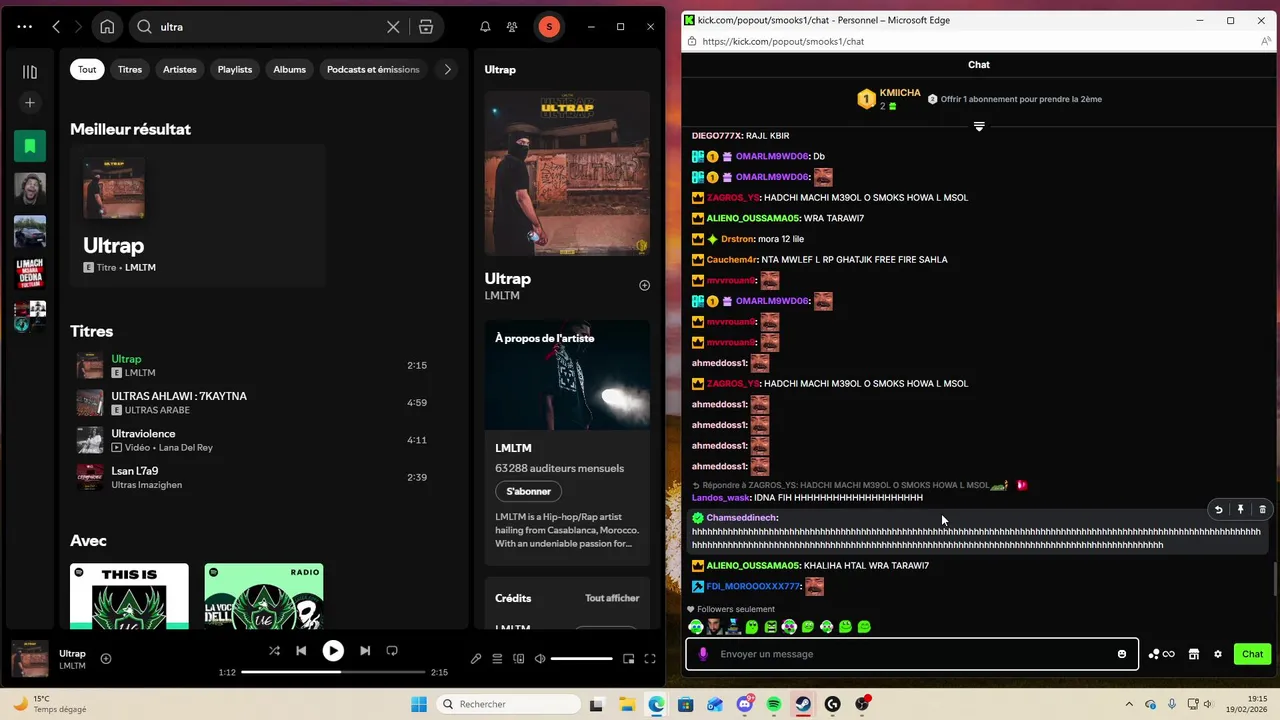Select the Artistes filter chip
Screen dimensions: 1280x720
(x=180, y=69)
